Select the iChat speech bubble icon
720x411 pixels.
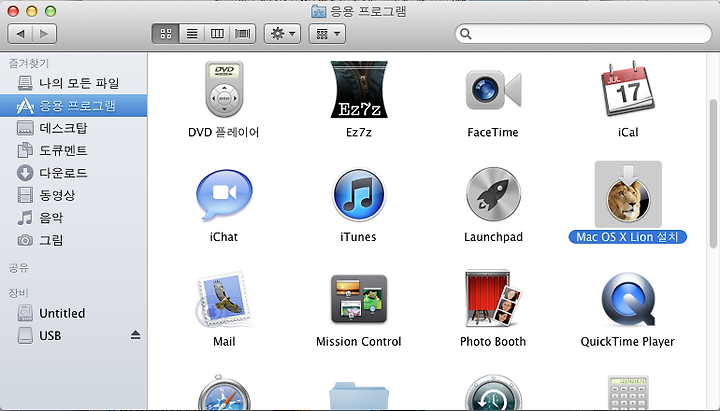(224, 195)
